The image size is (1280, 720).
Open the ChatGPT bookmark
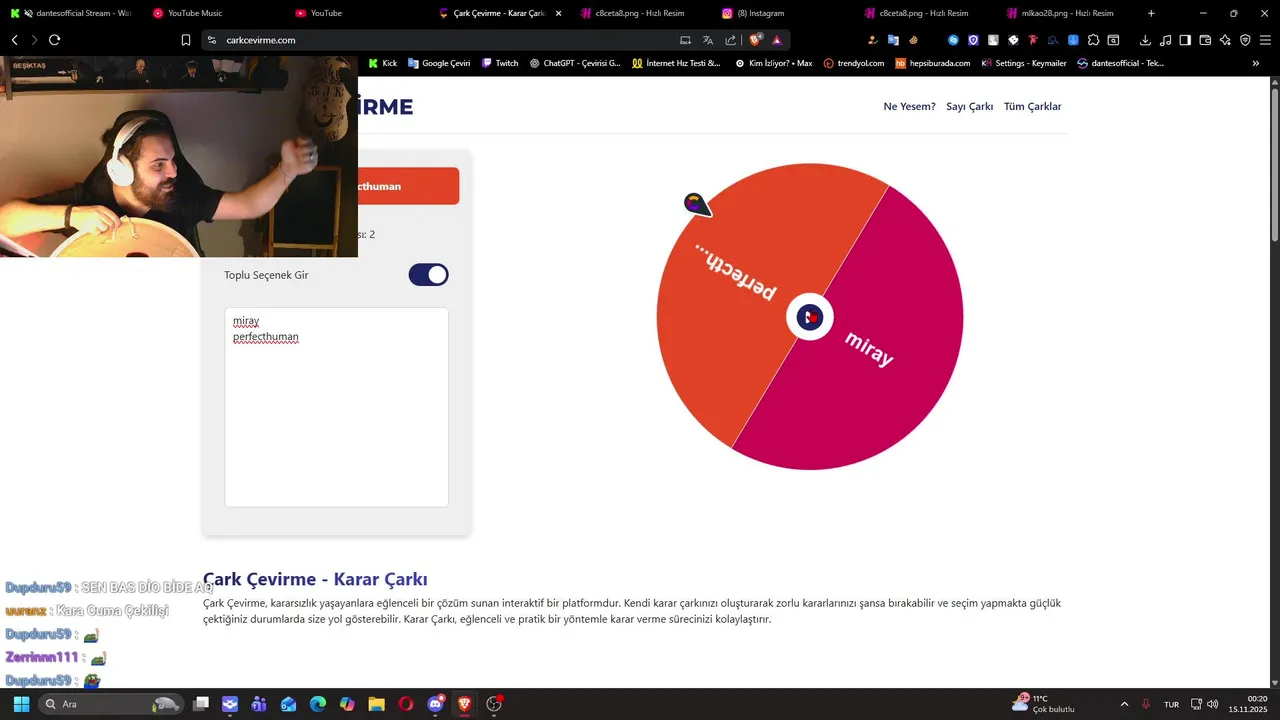click(575, 63)
